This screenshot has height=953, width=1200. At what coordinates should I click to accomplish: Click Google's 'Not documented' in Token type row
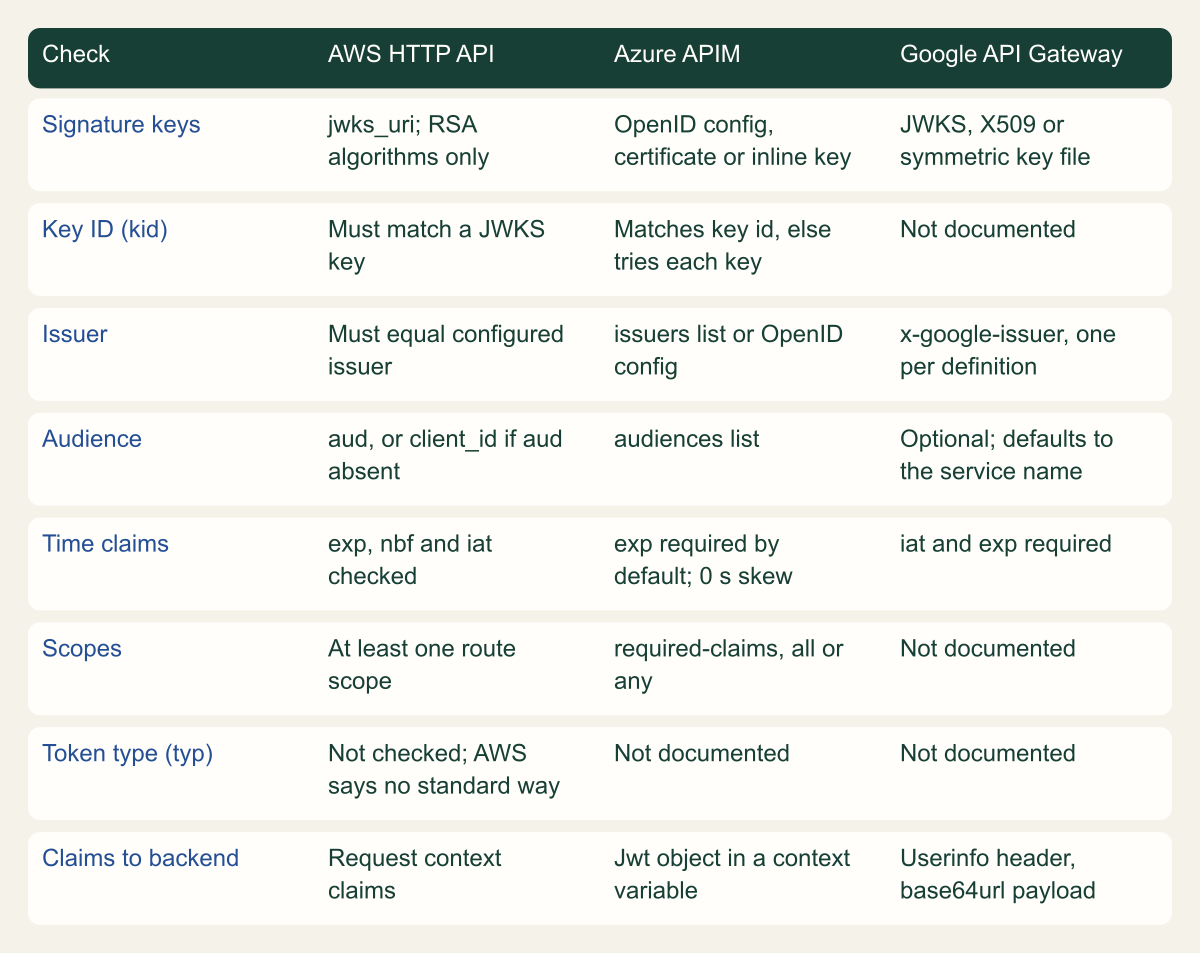click(x=987, y=753)
